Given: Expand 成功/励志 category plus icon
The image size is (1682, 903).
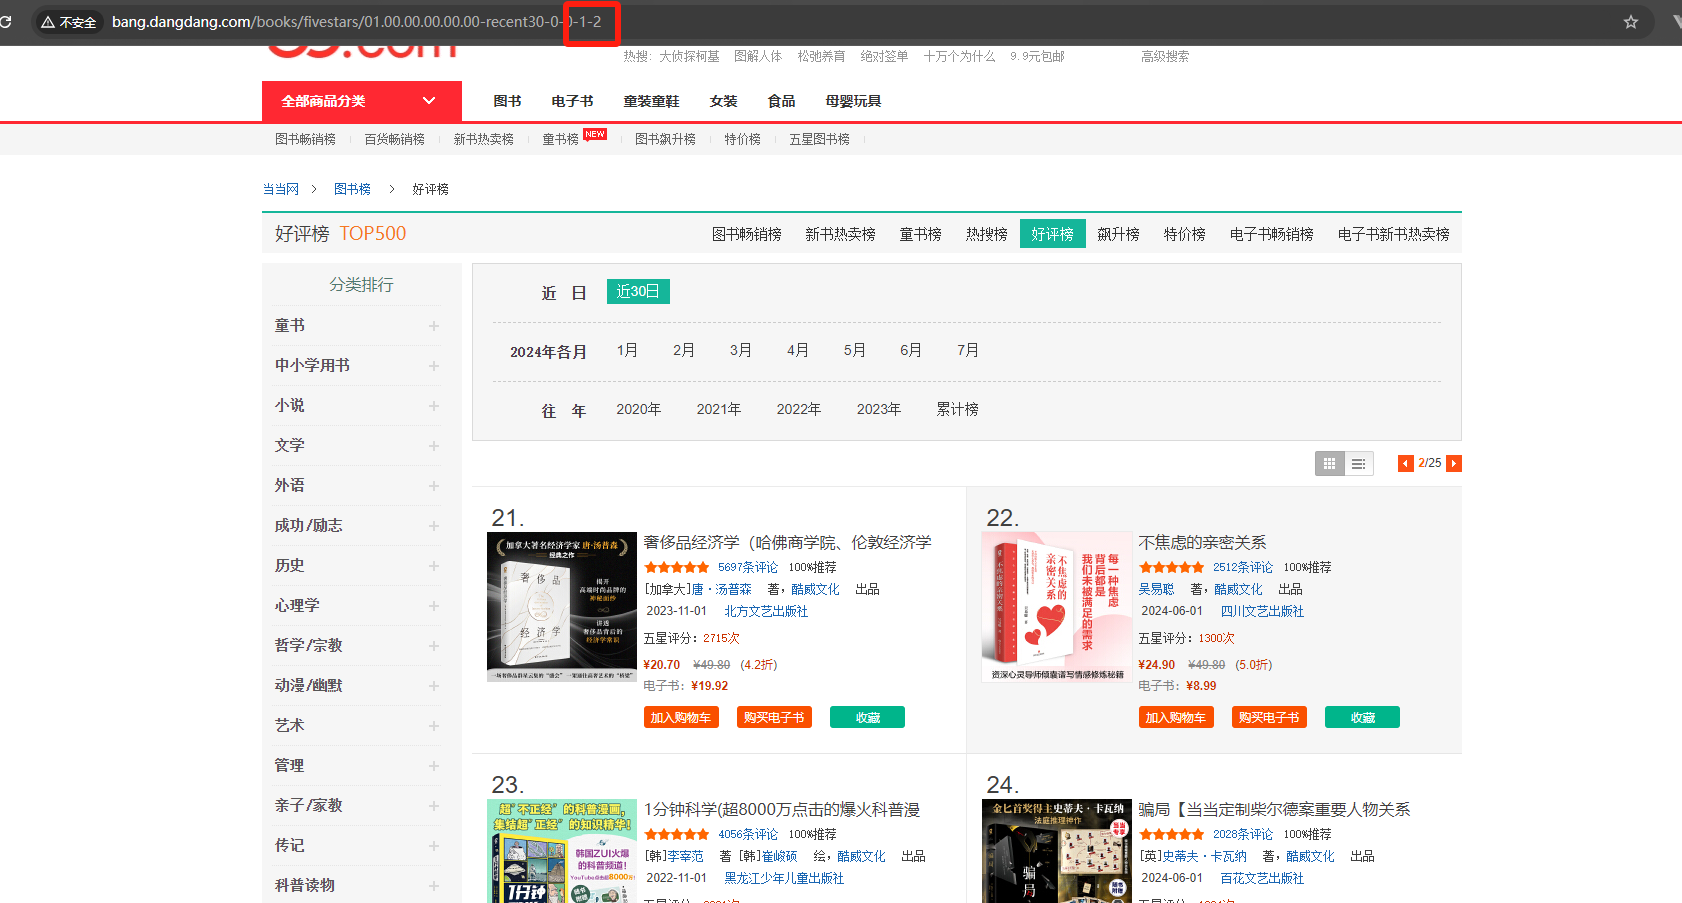Looking at the screenshot, I should pos(434,526).
